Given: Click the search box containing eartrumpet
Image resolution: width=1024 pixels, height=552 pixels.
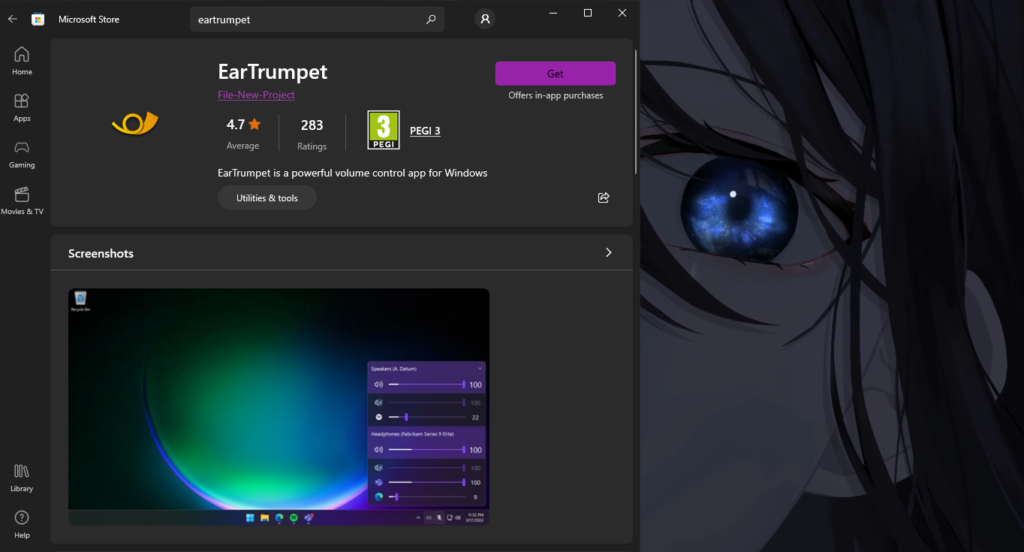Looking at the screenshot, I should (317, 20).
